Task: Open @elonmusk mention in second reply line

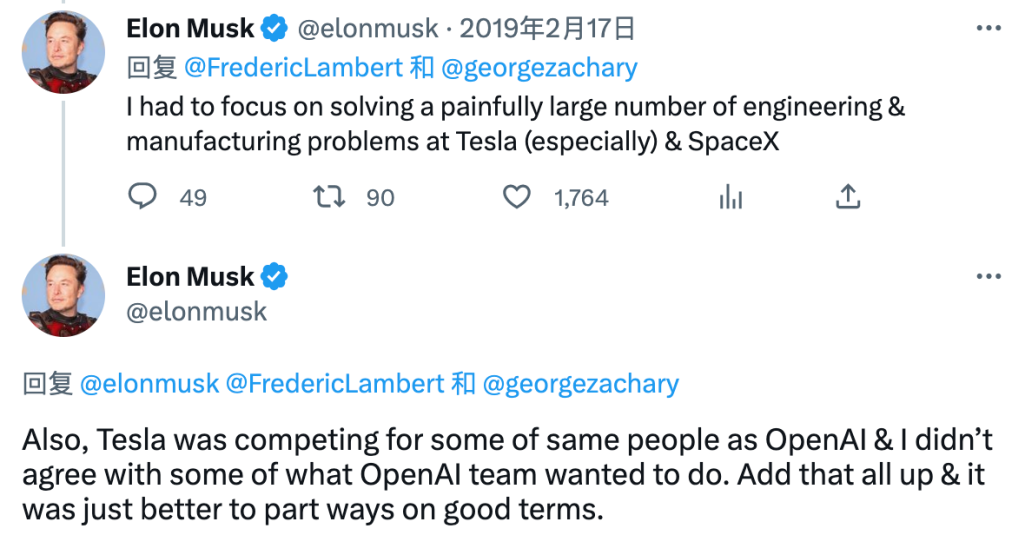Action: pyautogui.click(x=148, y=384)
